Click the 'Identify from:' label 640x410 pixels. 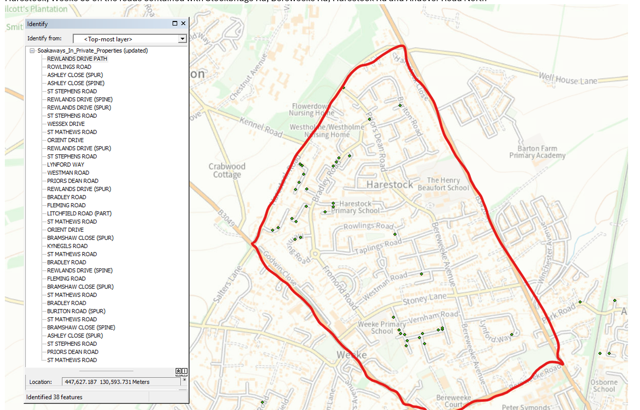pyautogui.click(x=44, y=38)
